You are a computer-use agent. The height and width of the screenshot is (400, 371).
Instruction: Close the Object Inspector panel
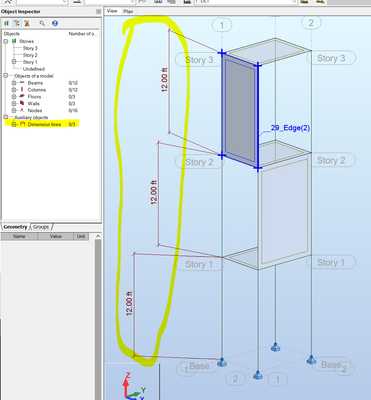pyautogui.click(x=98, y=12)
